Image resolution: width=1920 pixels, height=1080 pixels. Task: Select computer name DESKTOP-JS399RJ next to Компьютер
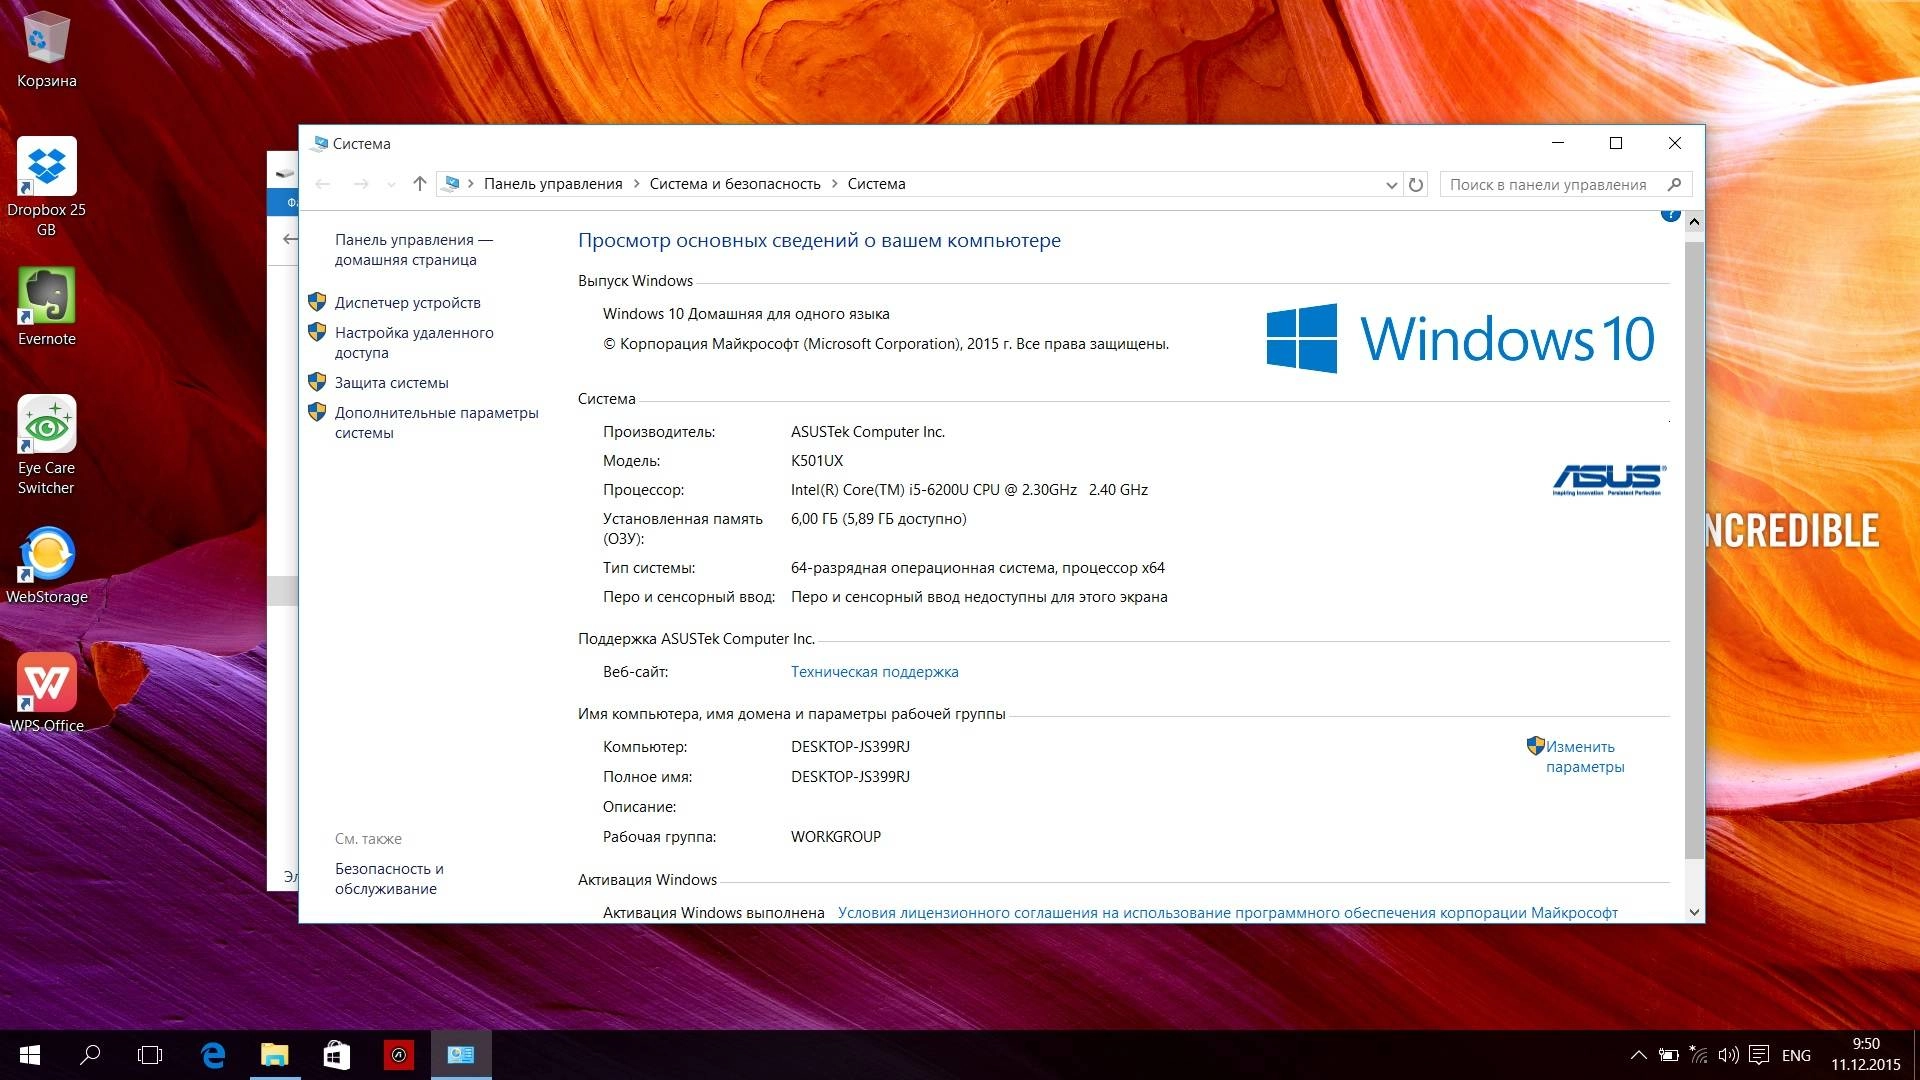pos(850,747)
